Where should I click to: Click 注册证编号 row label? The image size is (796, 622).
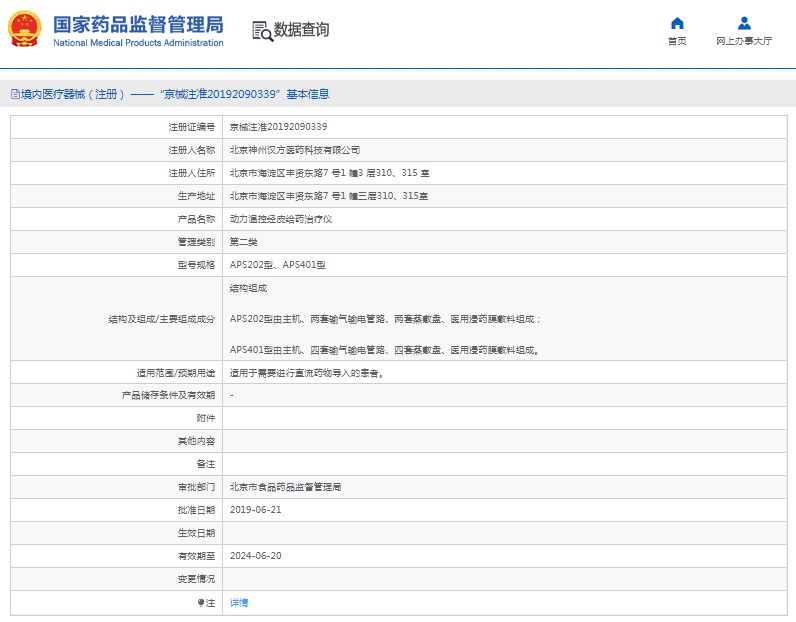[192, 127]
